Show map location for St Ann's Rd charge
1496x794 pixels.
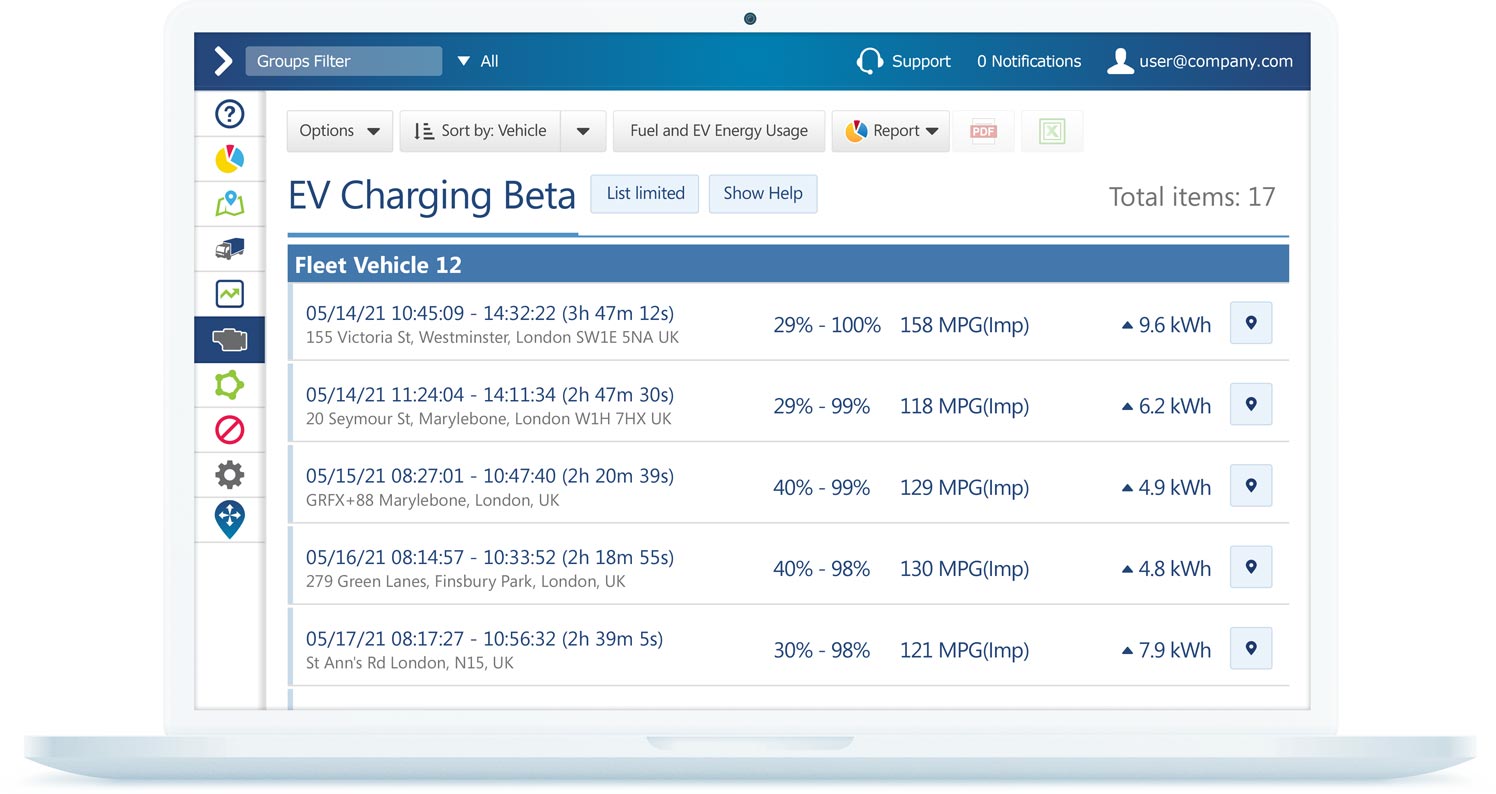1251,648
